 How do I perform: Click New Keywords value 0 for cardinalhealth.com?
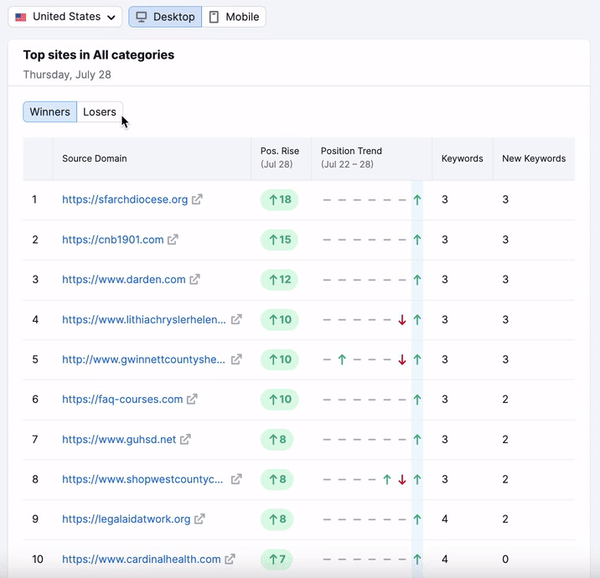pos(505,559)
